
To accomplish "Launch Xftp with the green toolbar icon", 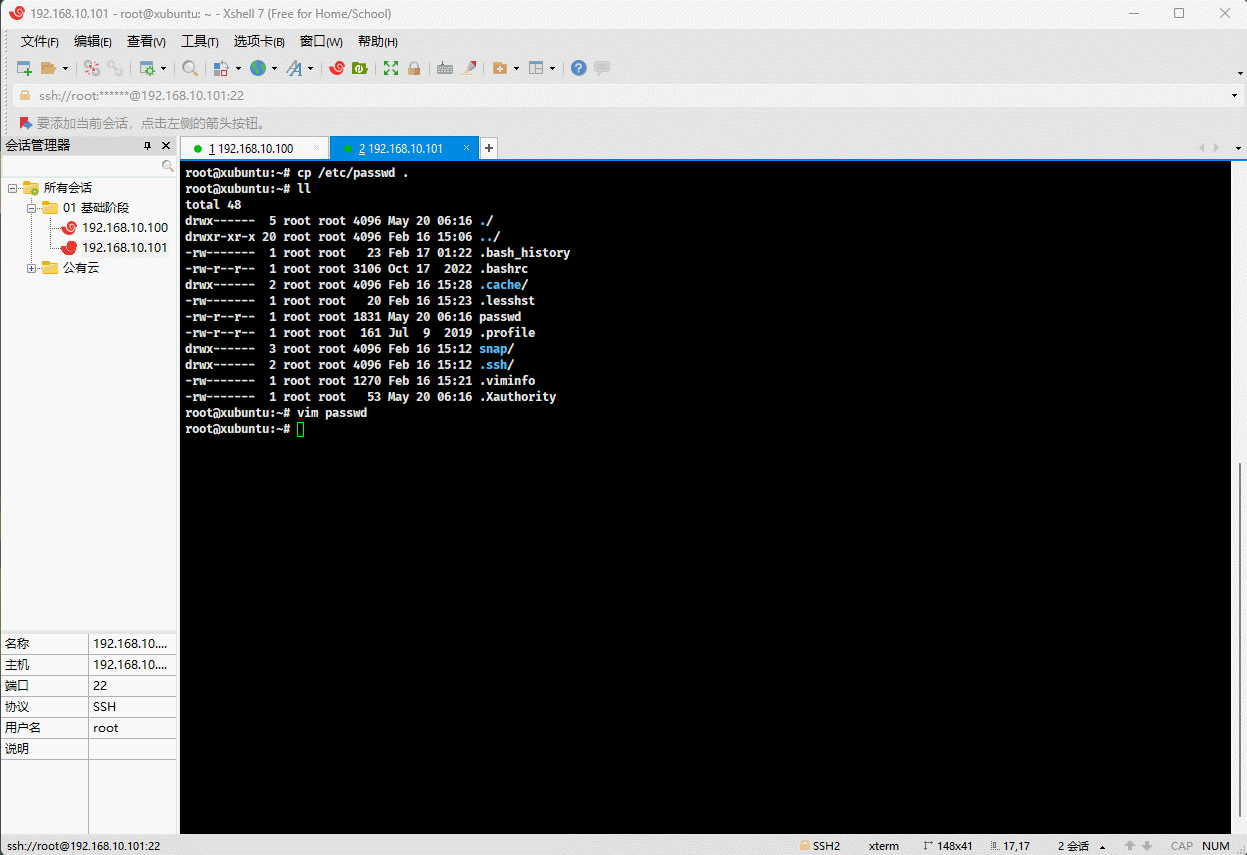I will [x=359, y=68].
